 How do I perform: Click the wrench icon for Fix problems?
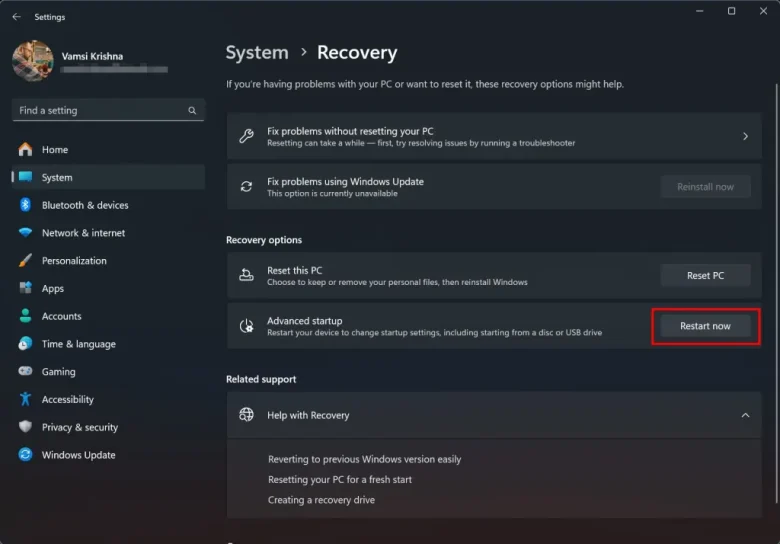[x=246, y=136]
